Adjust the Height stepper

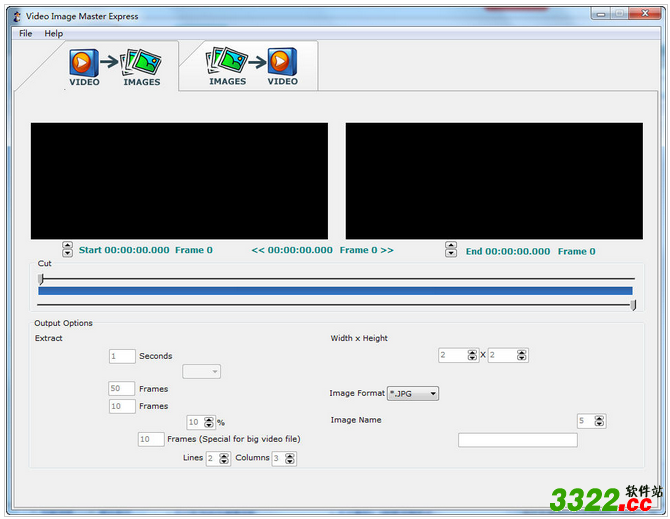click(521, 355)
